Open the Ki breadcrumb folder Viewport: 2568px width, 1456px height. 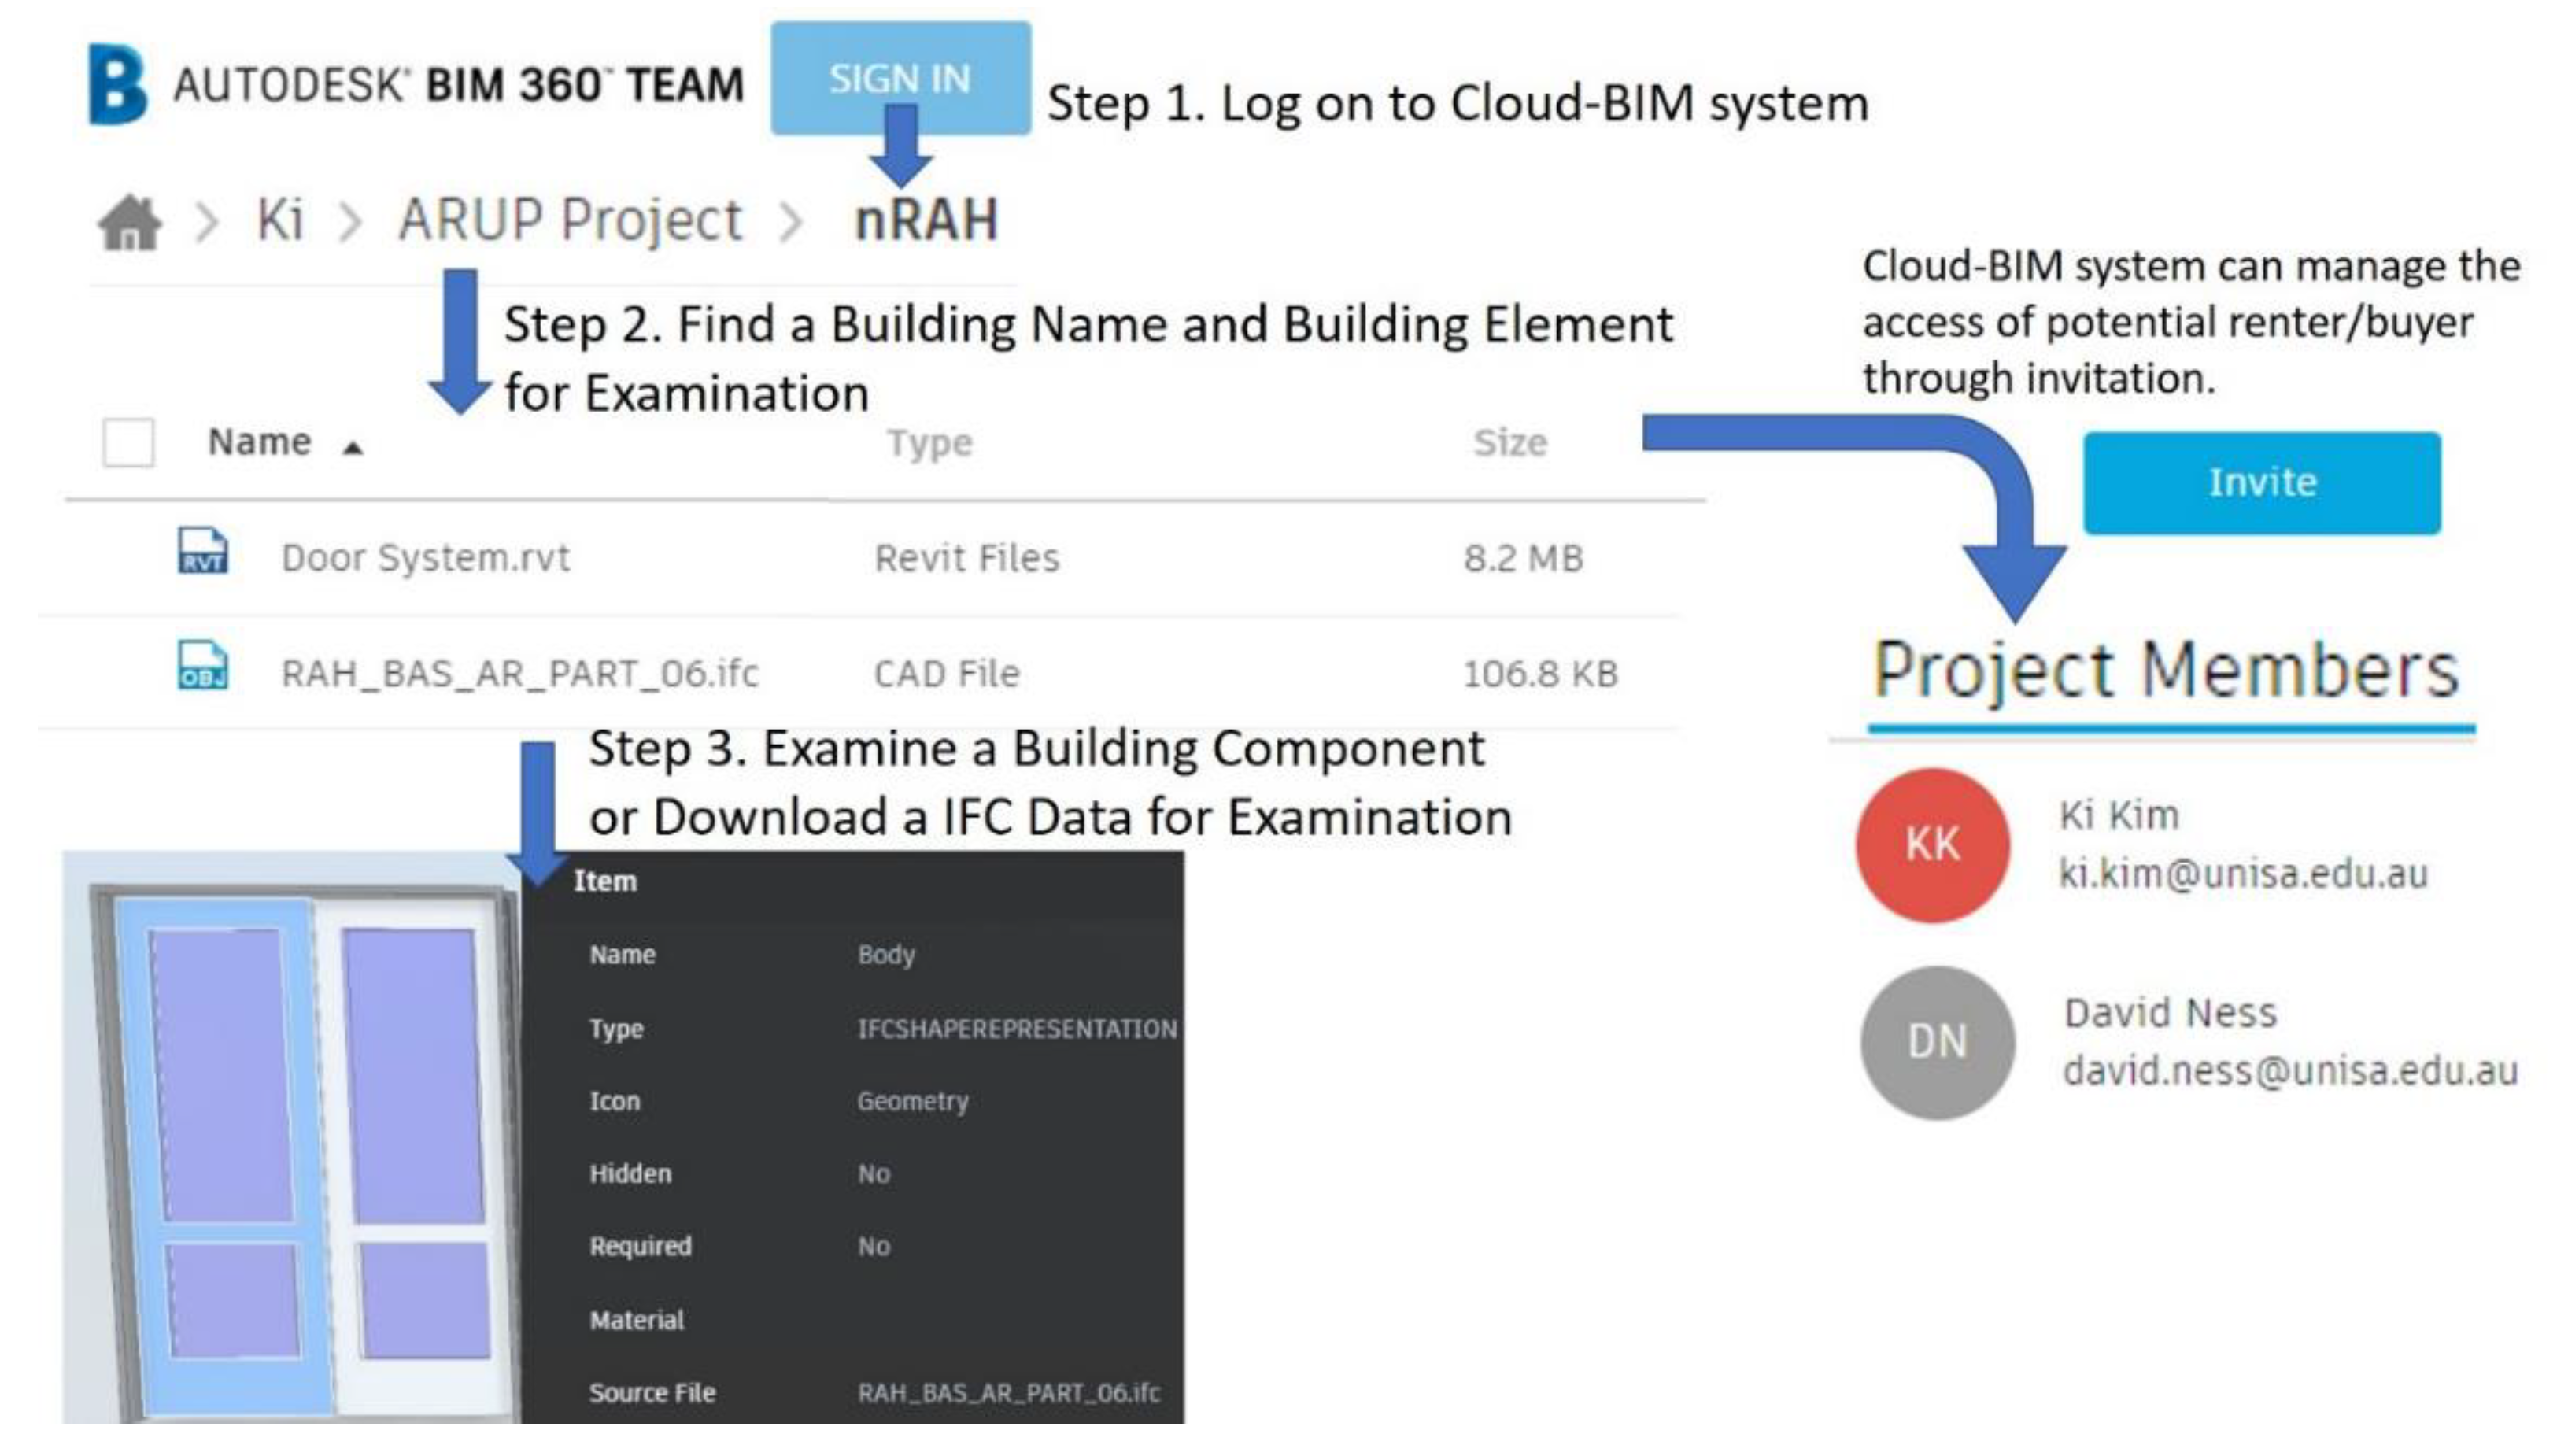click(x=279, y=219)
